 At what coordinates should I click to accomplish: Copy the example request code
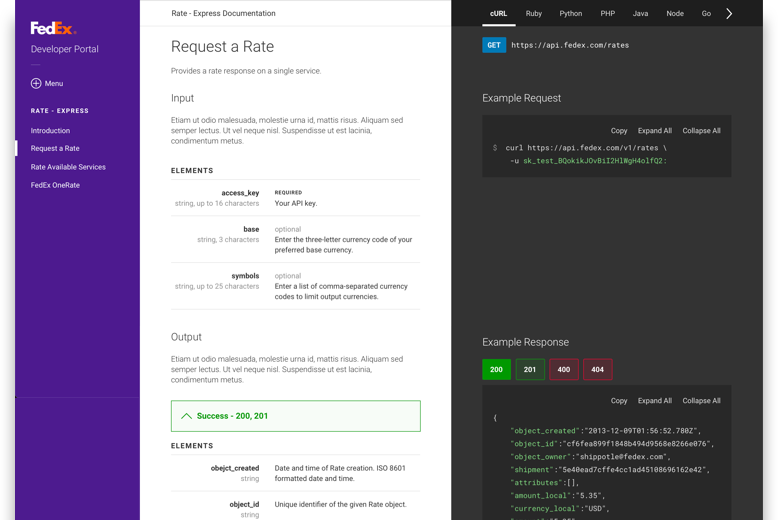pyautogui.click(x=619, y=131)
